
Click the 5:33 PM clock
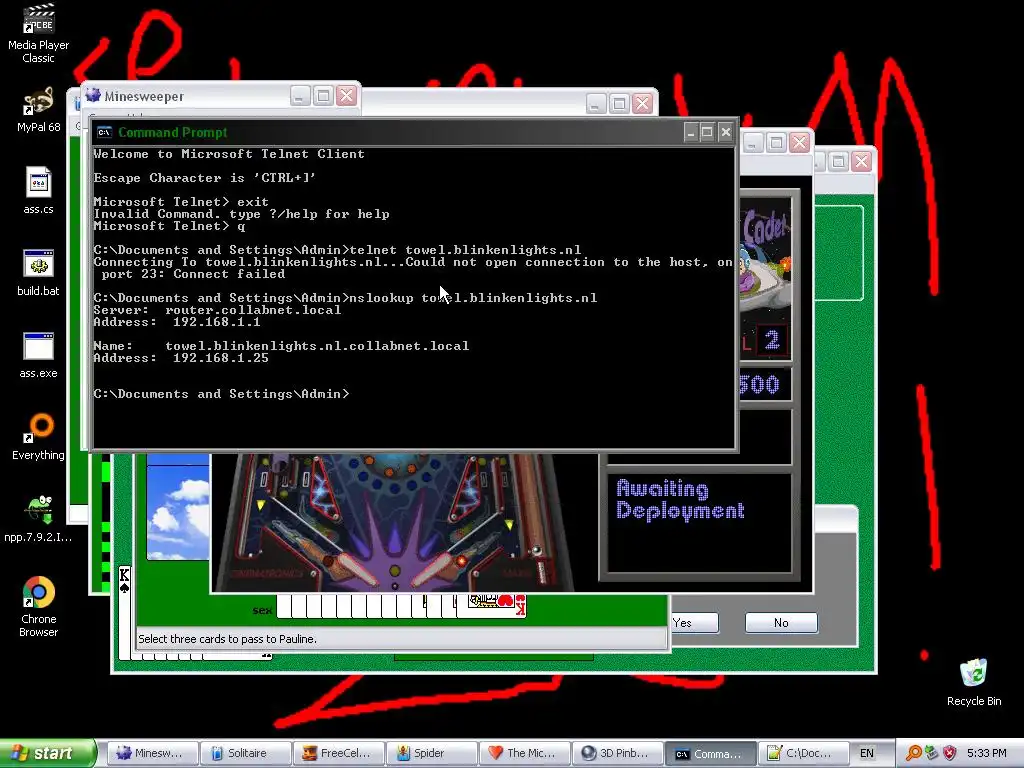pyautogui.click(x=987, y=753)
